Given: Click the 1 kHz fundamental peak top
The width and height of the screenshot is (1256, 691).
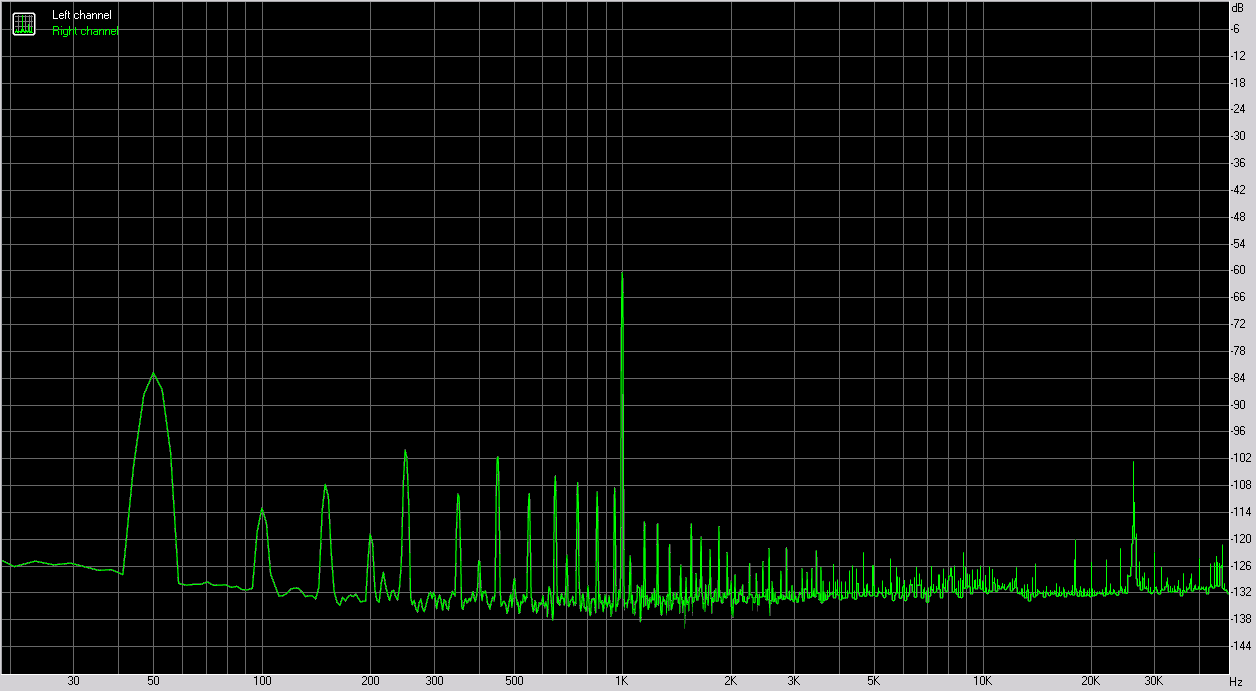Looking at the screenshot, I should 622,273.
